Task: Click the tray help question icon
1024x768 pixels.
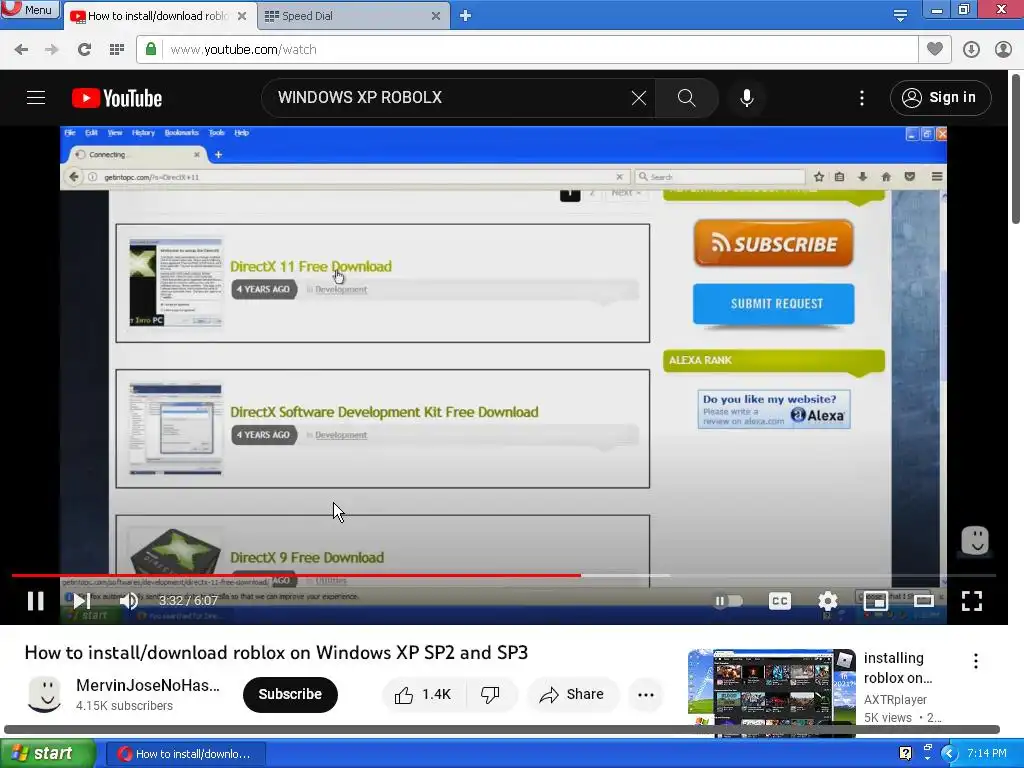Action: (x=905, y=754)
